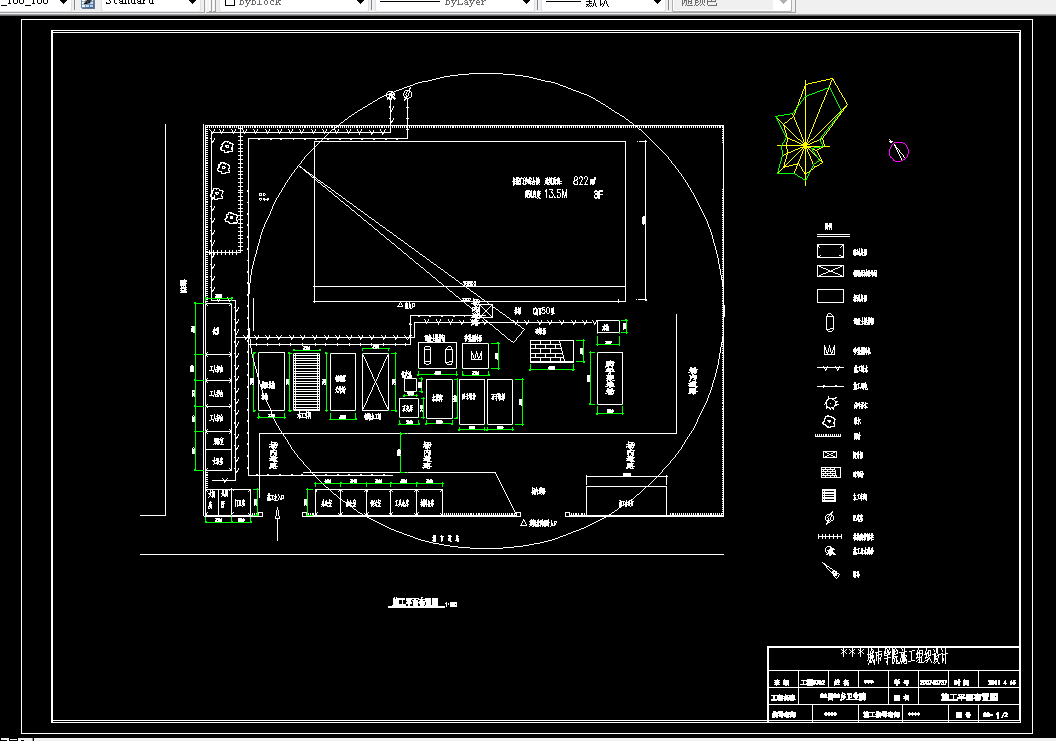Click the text style icon beside Standard
Image resolution: width=1056 pixels, height=741 pixels.
[88, 3]
